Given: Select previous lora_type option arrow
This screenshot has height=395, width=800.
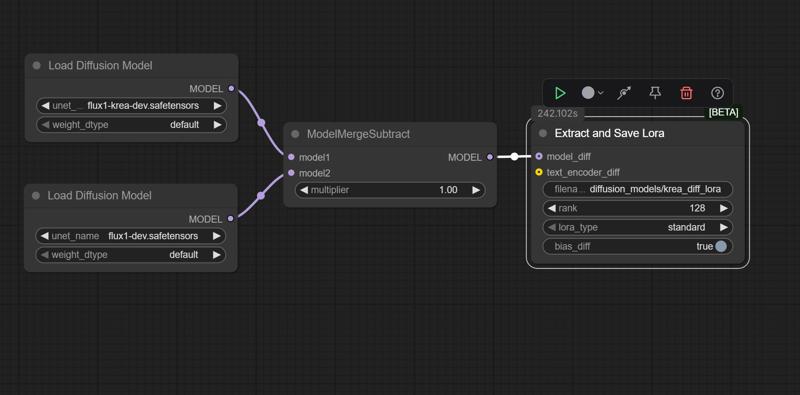Looking at the screenshot, I should click(x=552, y=227).
